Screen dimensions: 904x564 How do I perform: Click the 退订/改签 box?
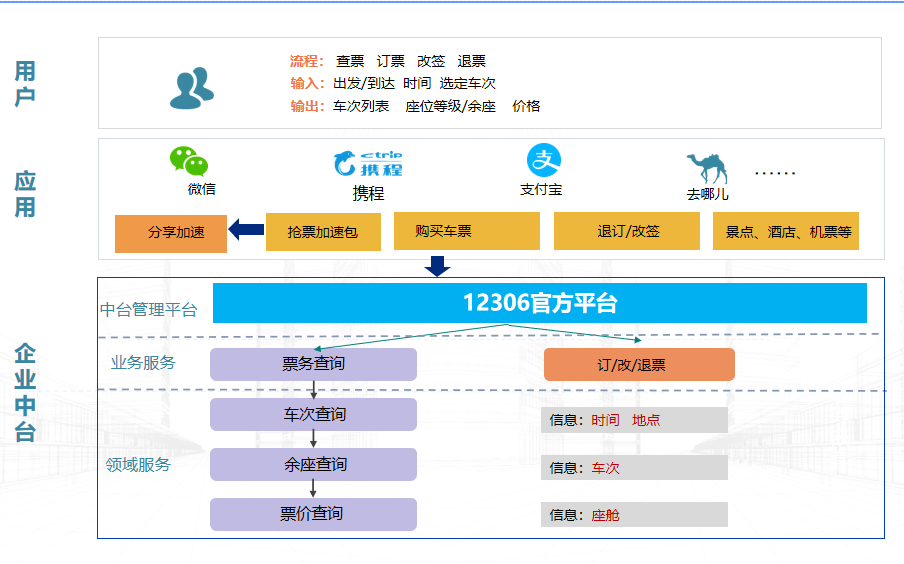coord(627,231)
